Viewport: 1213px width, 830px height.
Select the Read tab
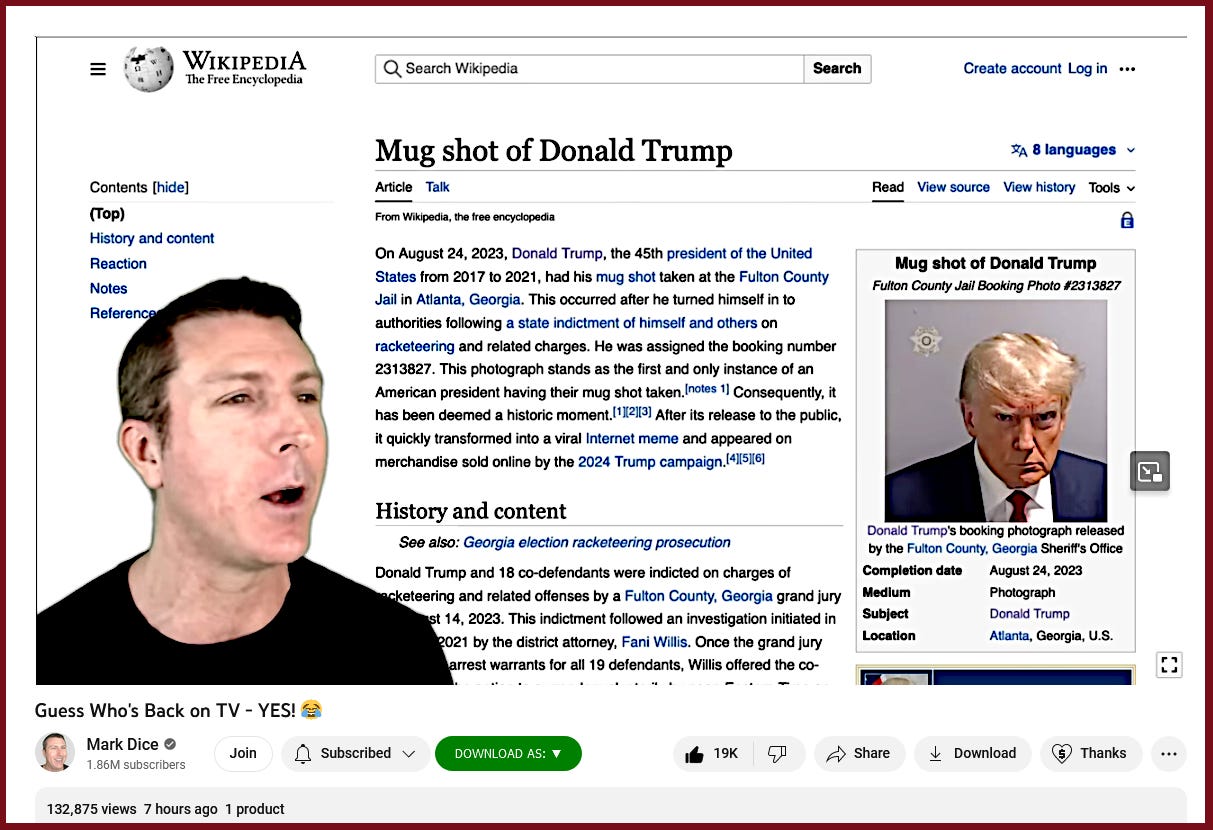point(888,187)
